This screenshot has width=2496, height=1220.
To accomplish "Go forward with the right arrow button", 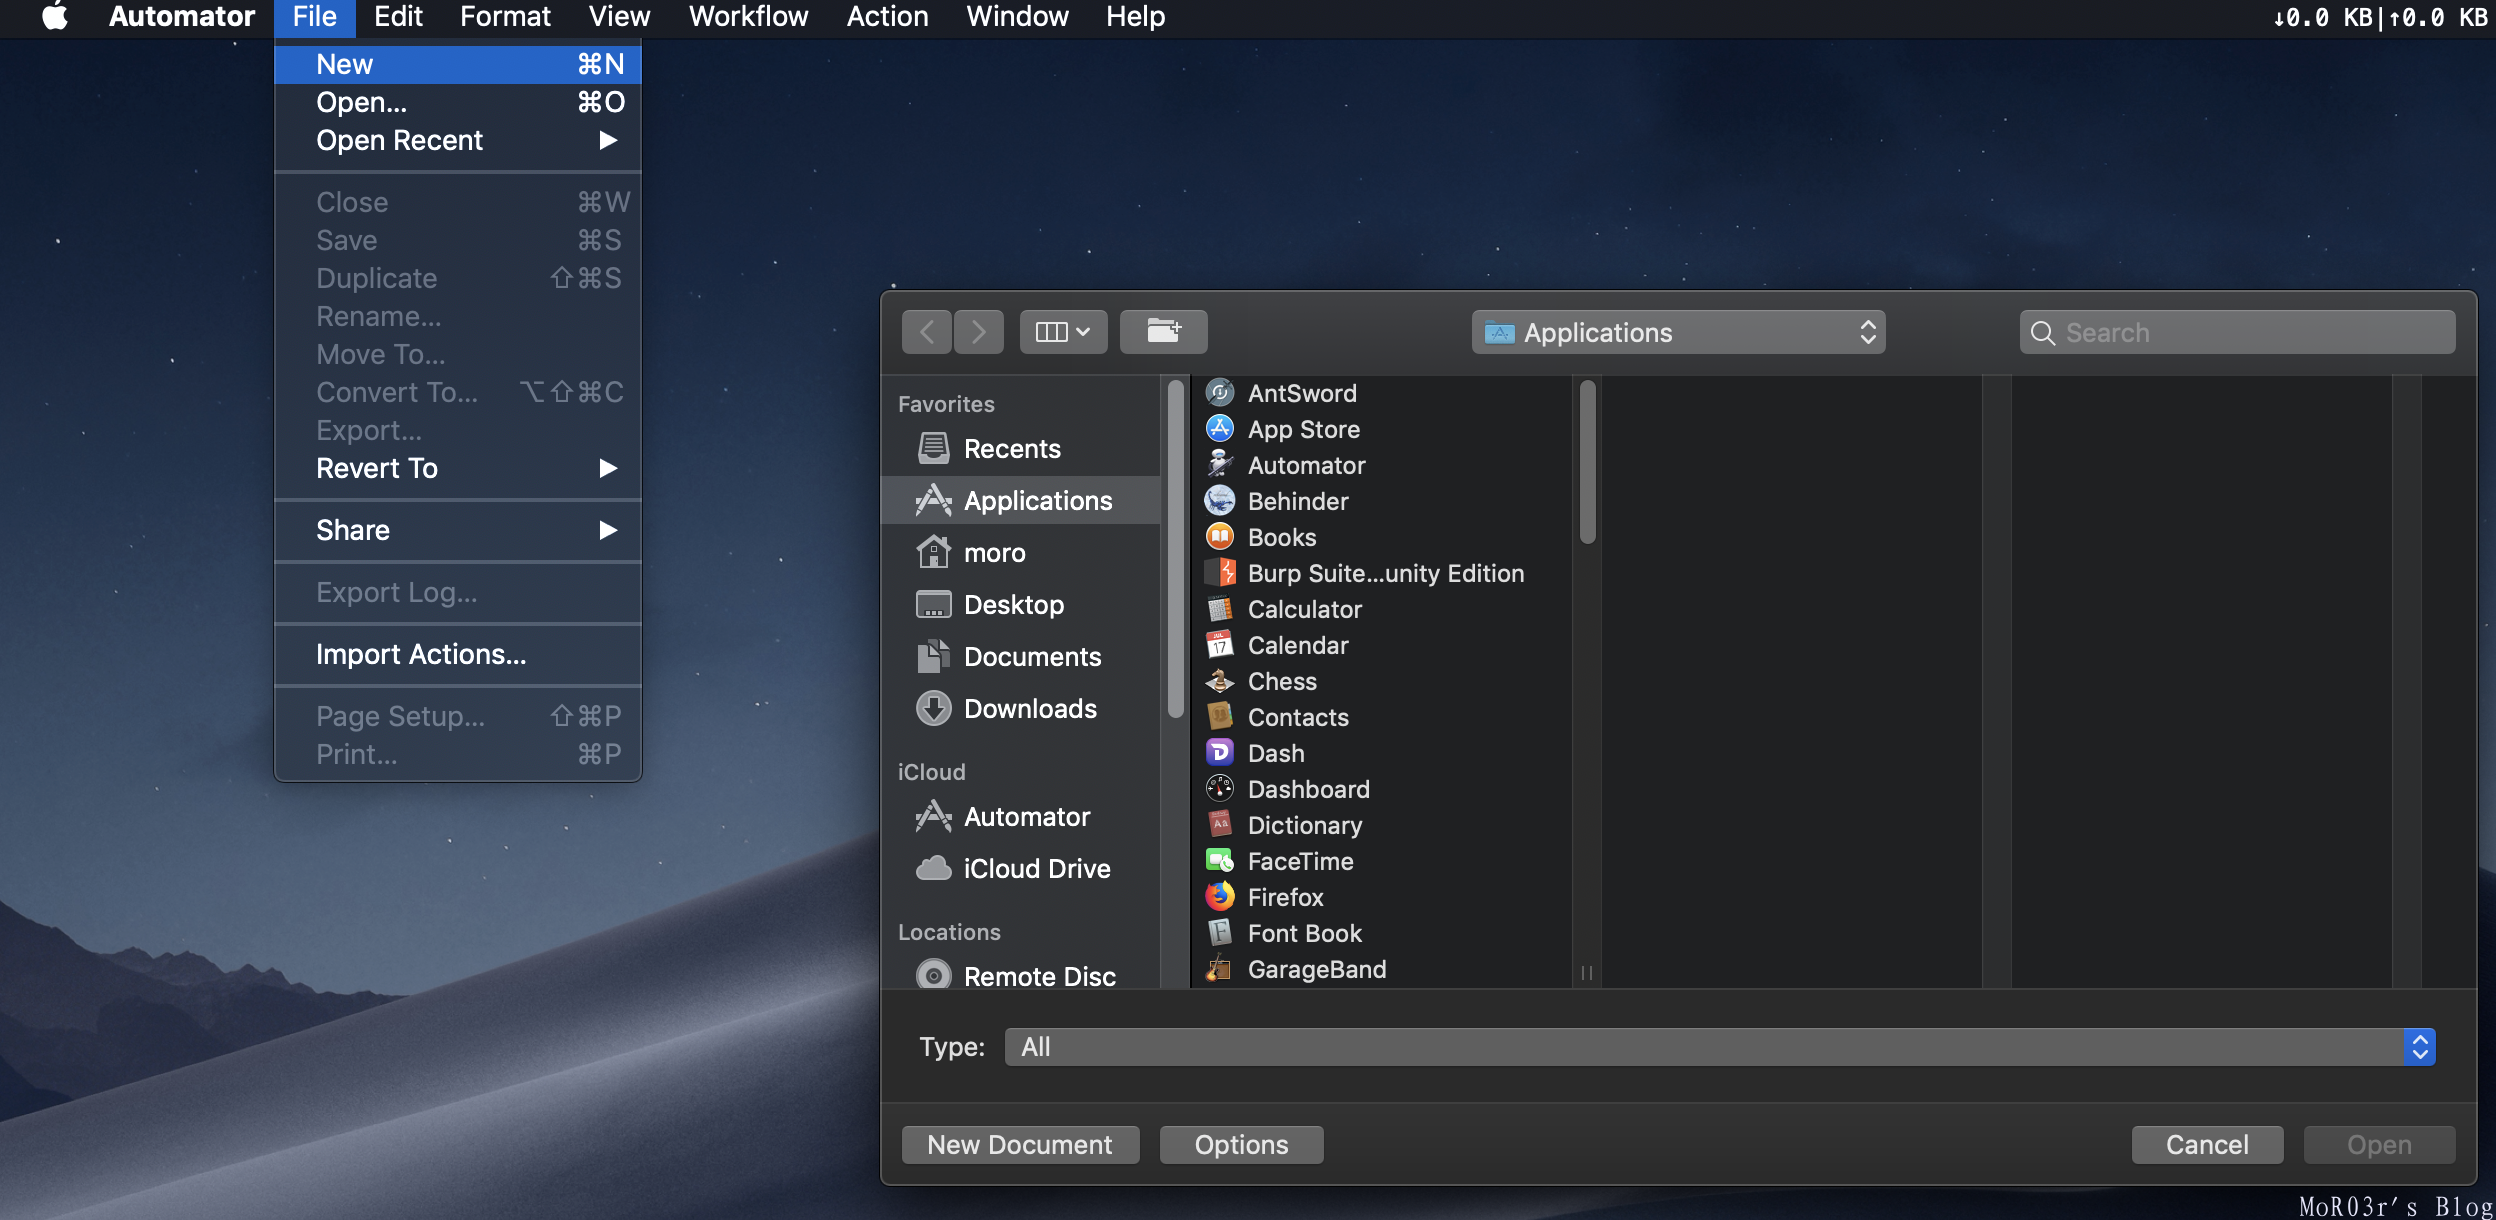I will 978,332.
